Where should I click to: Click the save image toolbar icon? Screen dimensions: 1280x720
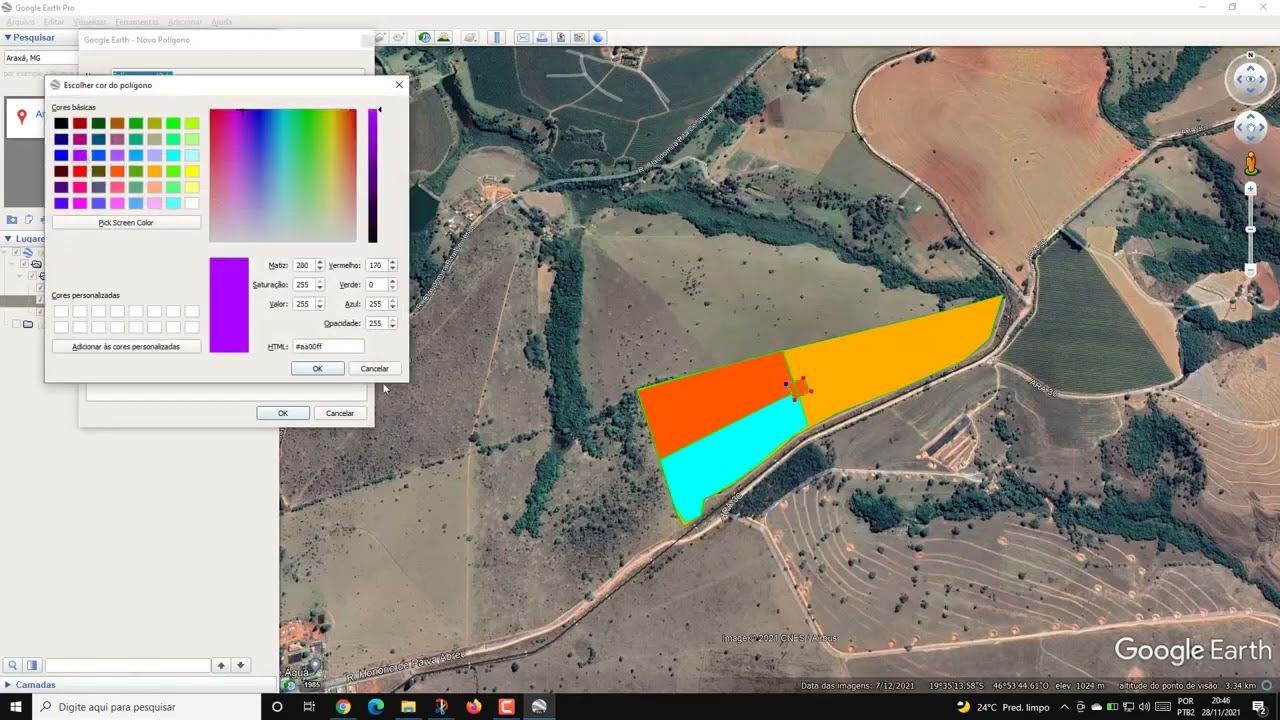tap(561, 37)
